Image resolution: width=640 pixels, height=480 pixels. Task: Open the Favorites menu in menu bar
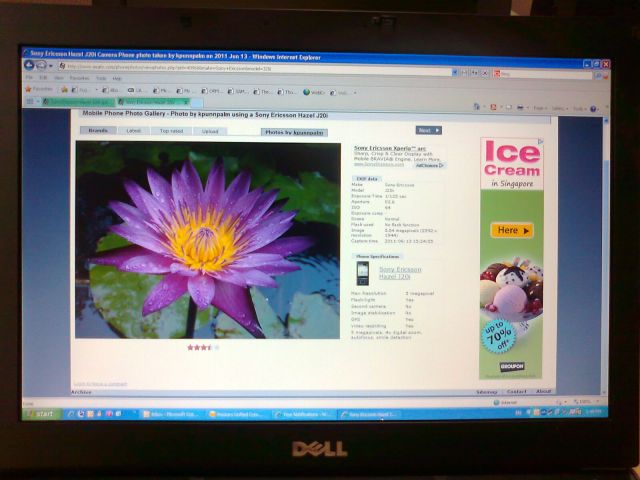pos(79,78)
